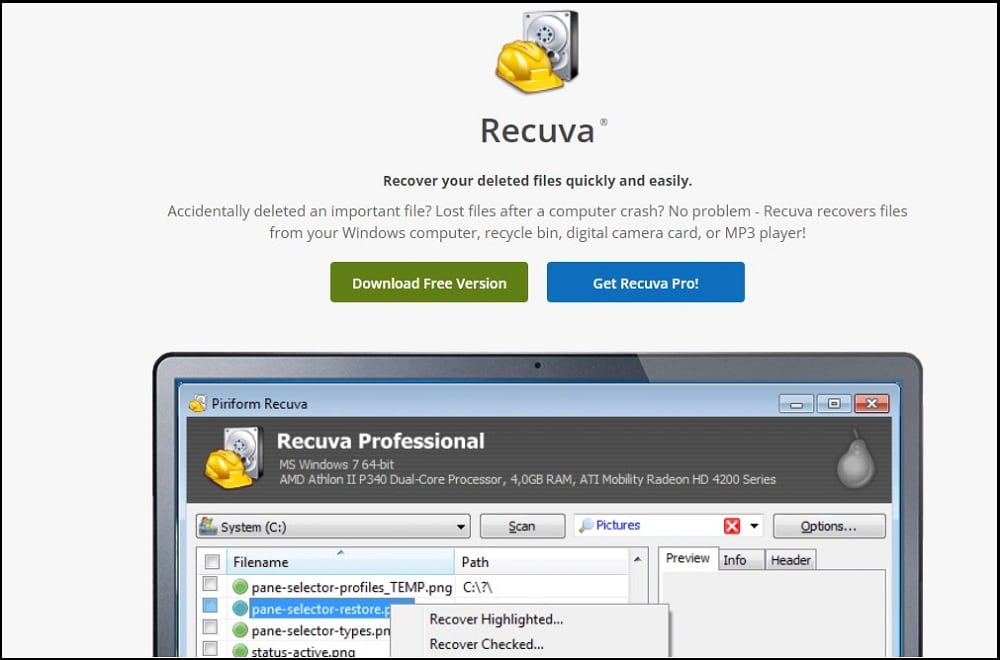Select the status-active.png filename
This screenshot has height=660, width=1000.
304,652
